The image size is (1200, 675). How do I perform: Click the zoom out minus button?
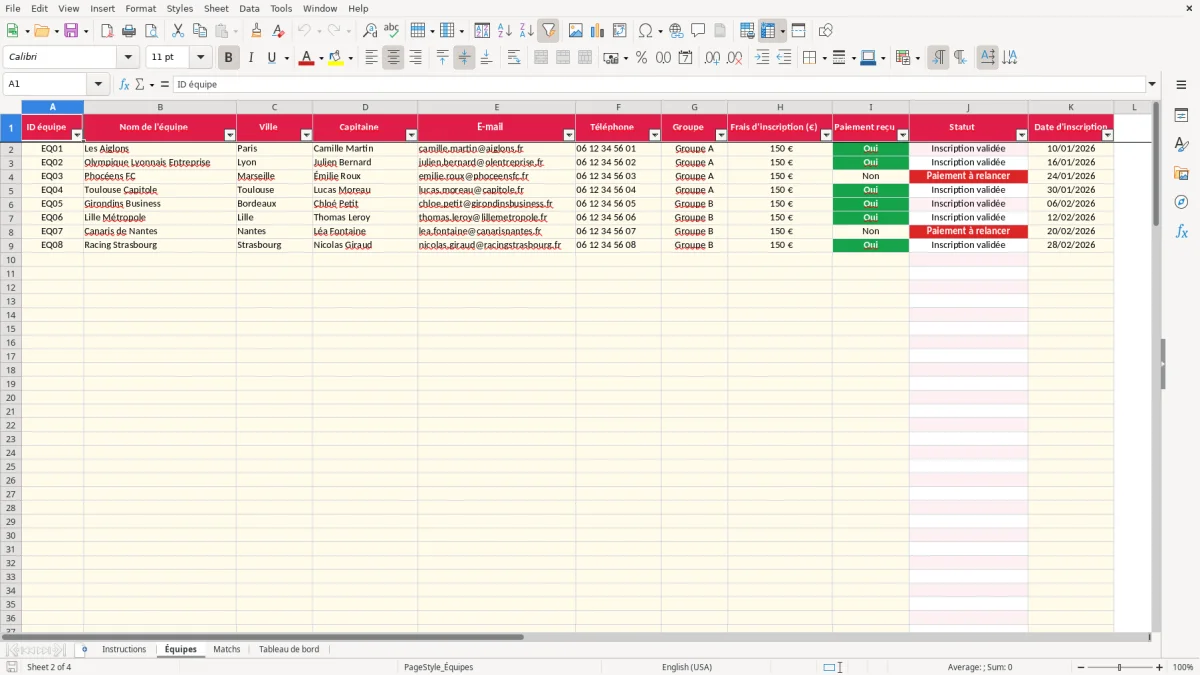pyautogui.click(x=1079, y=667)
